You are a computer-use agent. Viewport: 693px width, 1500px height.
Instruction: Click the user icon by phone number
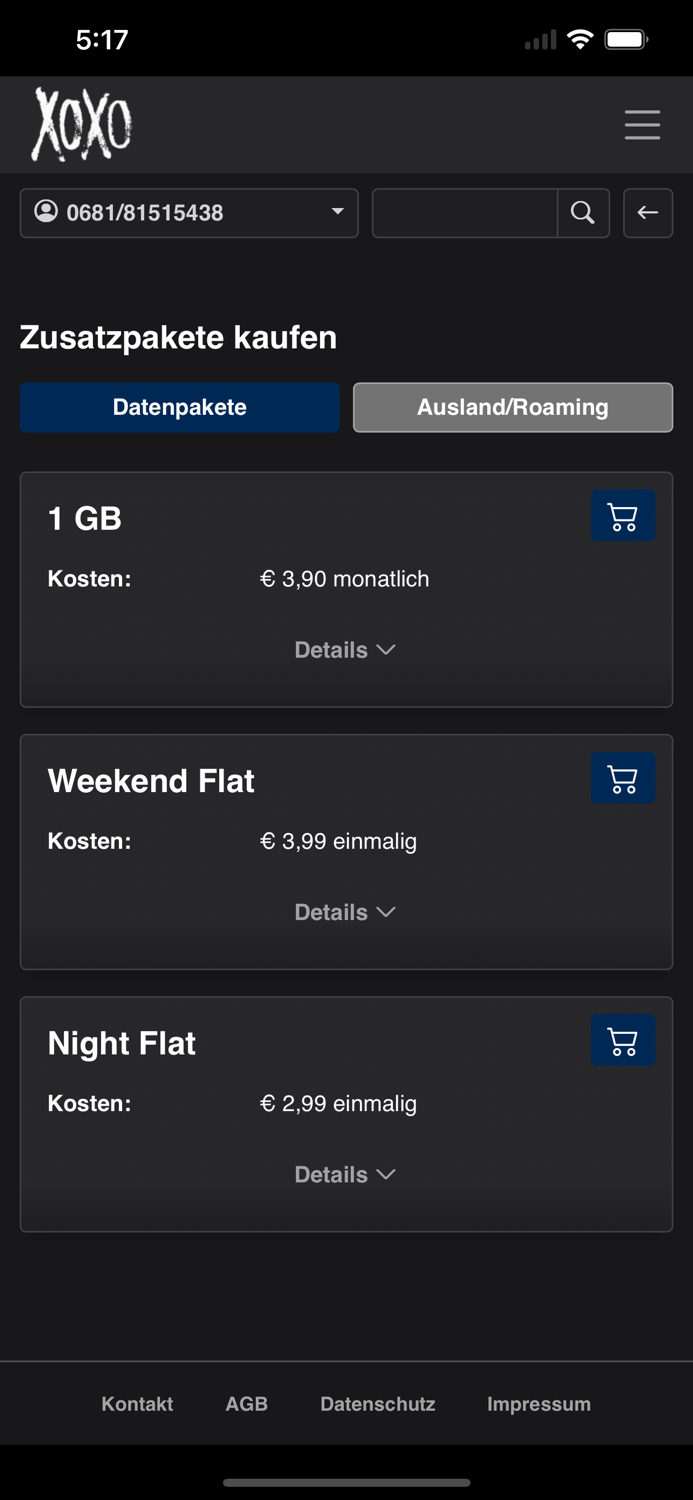click(x=46, y=211)
